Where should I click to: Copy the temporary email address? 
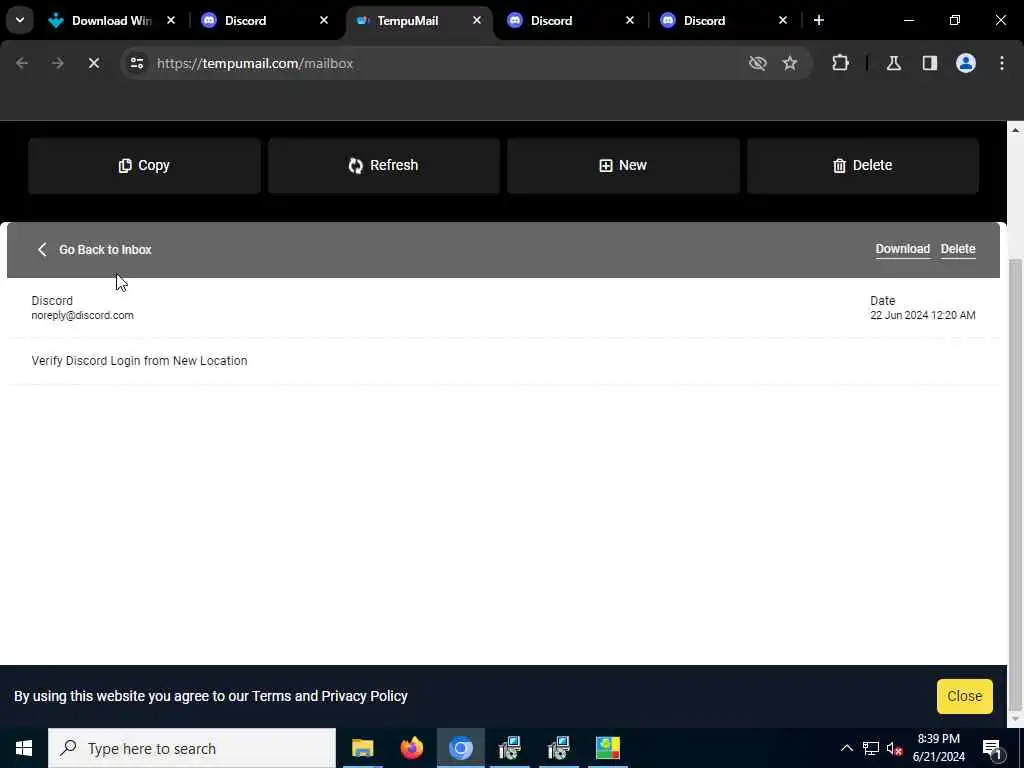point(144,166)
